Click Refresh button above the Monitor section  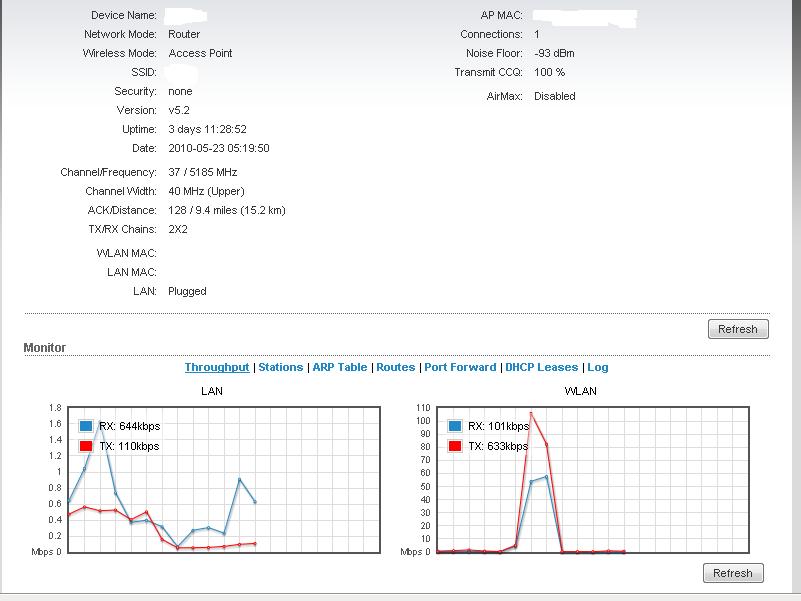coord(738,329)
